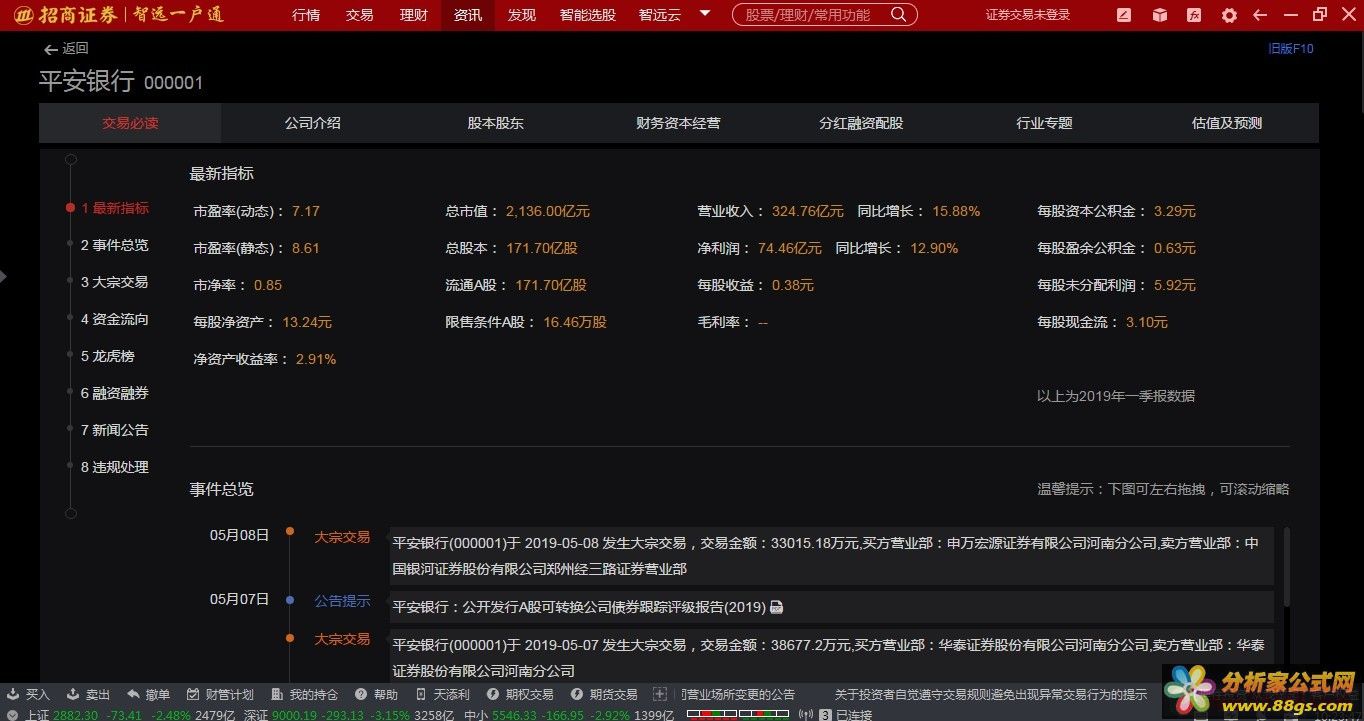Click the red dot marker beside 最新指标

[70, 208]
